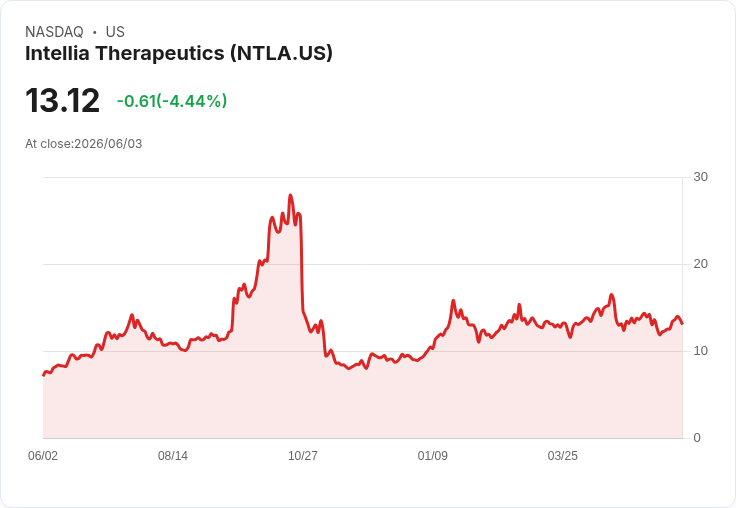The width and height of the screenshot is (736, 508).
Task: Click the 06/02 x-axis date label
Action: pyautogui.click(x=43, y=456)
